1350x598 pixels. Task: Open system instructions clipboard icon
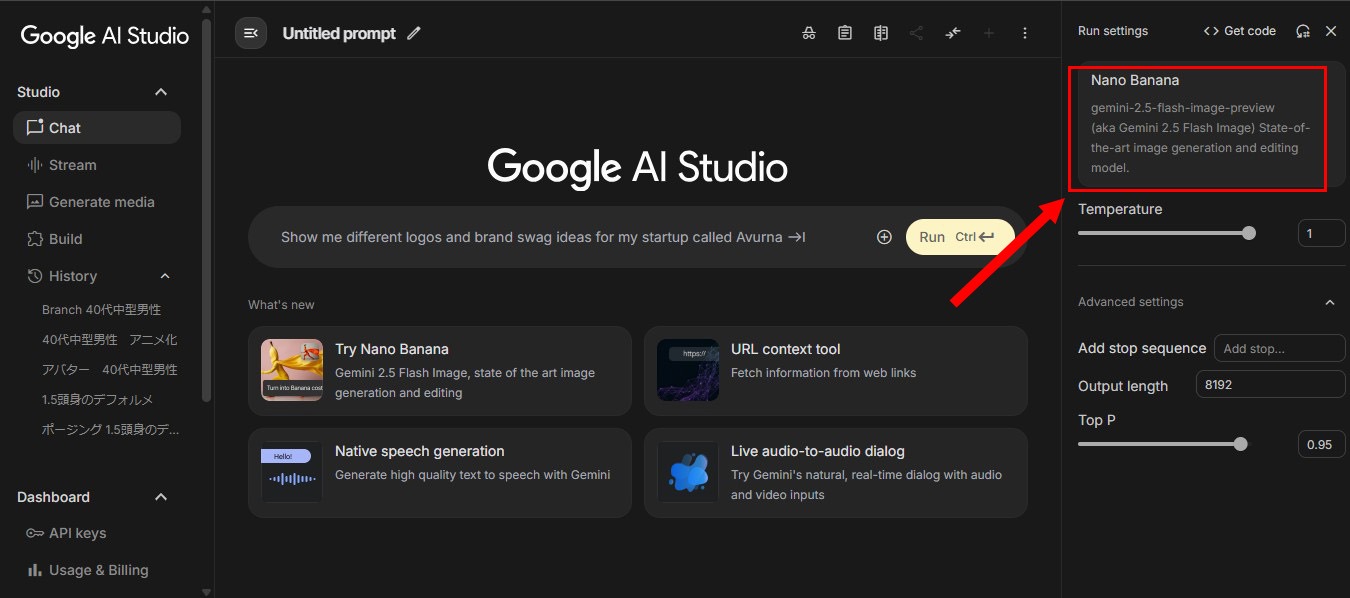(845, 33)
